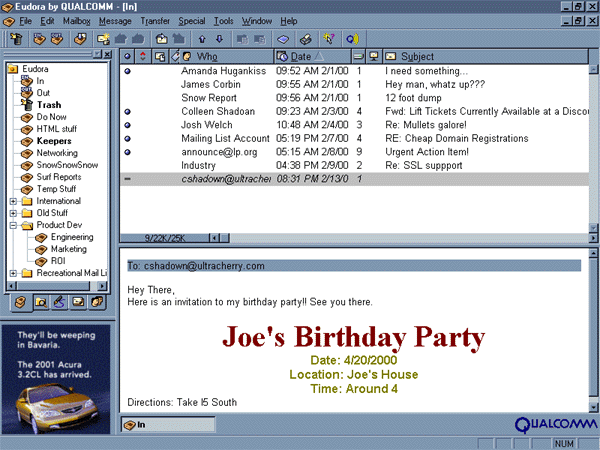Open the File menu
The height and width of the screenshot is (450, 600).
tap(25, 21)
